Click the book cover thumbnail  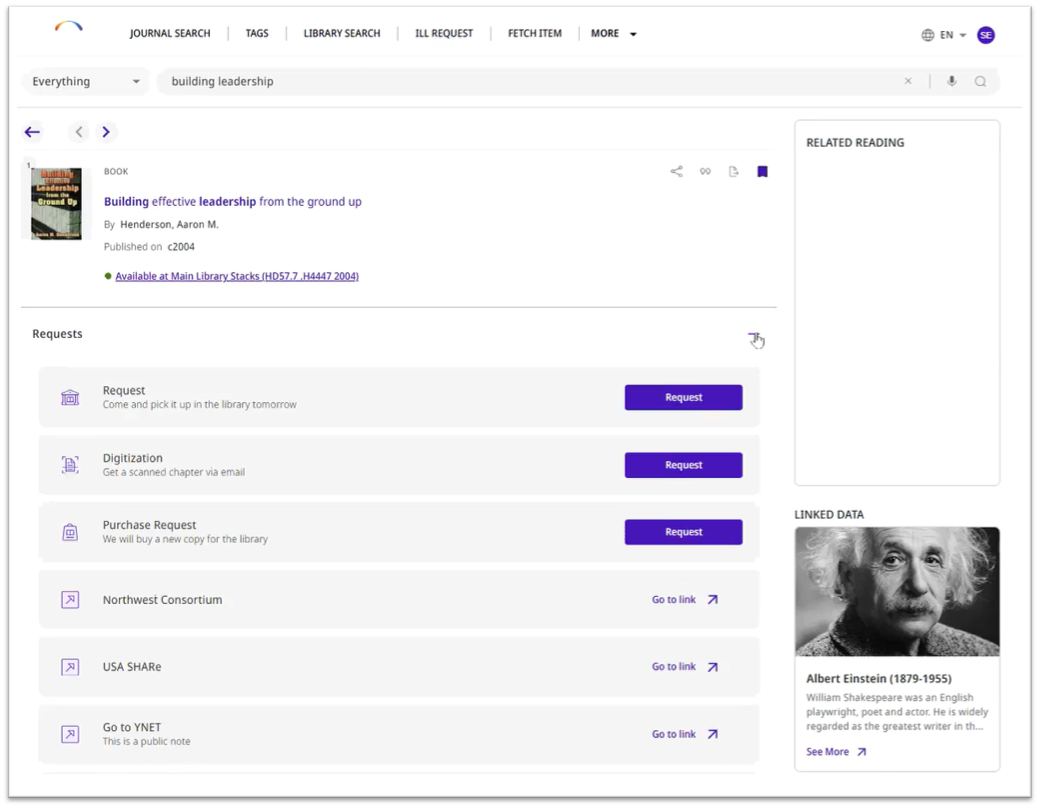56,203
